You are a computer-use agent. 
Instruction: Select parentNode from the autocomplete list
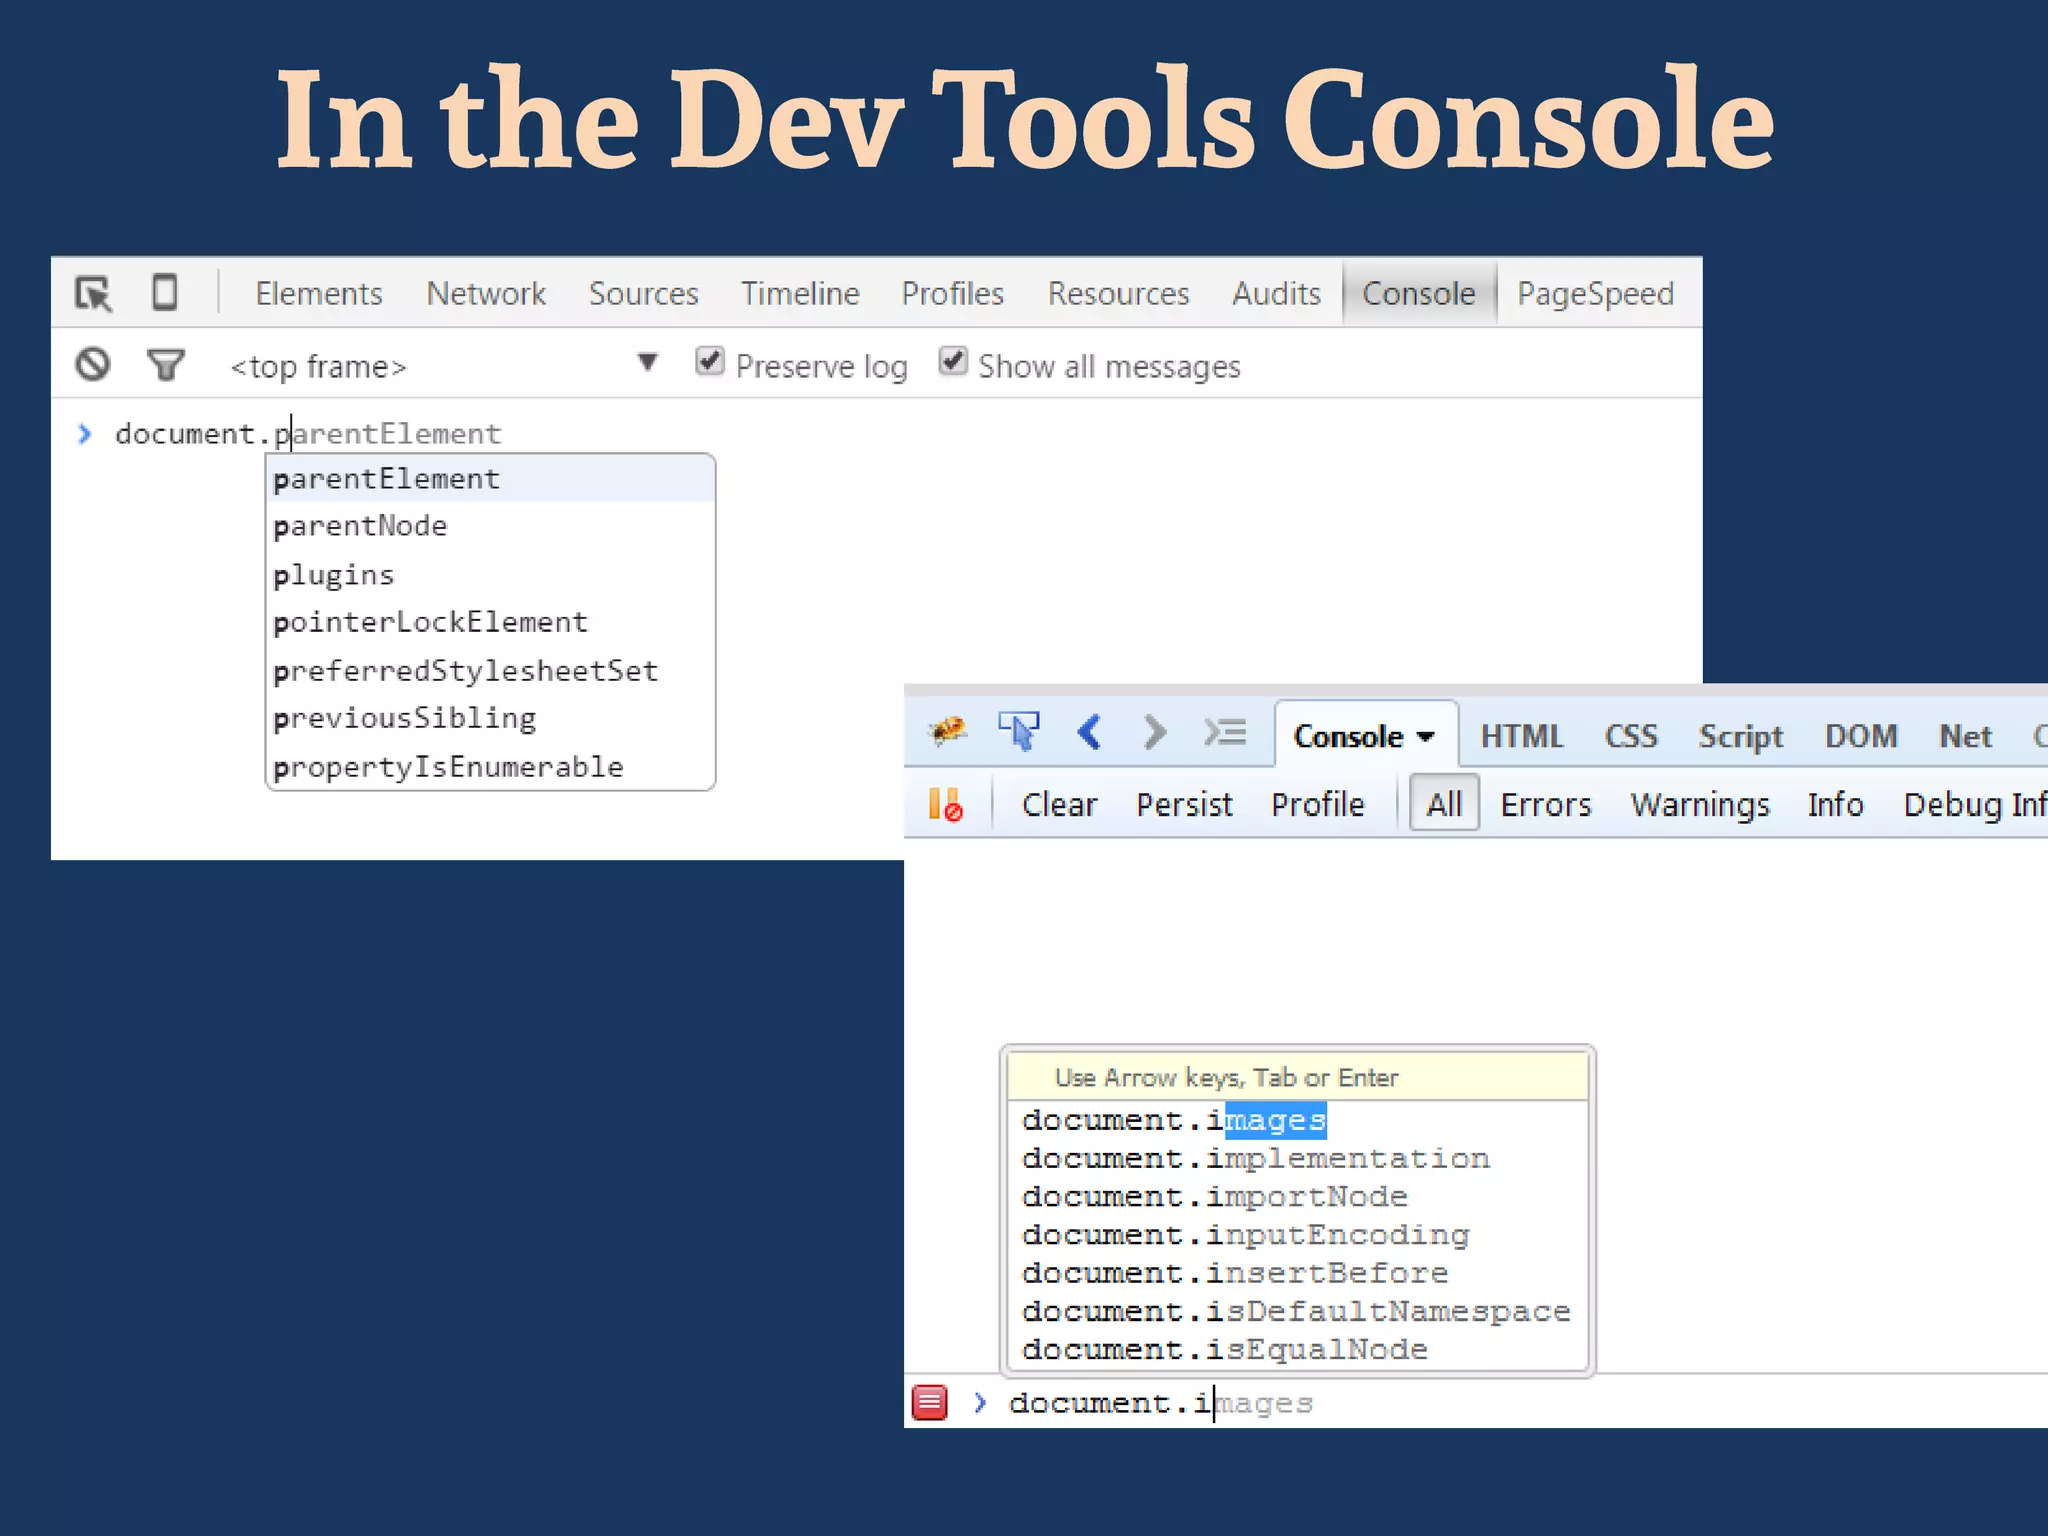(360, 526)
